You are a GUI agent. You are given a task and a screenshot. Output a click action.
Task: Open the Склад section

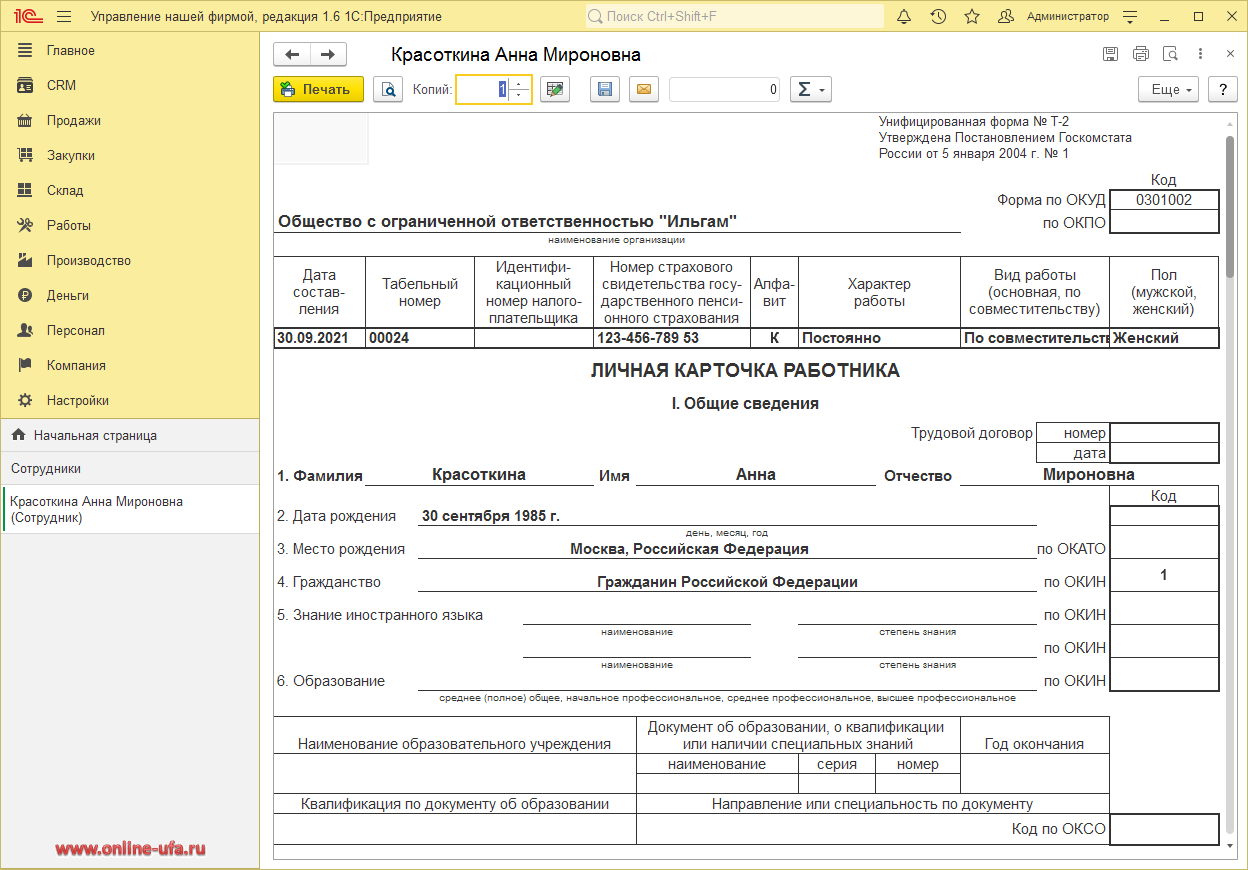(x=130, y=190)
